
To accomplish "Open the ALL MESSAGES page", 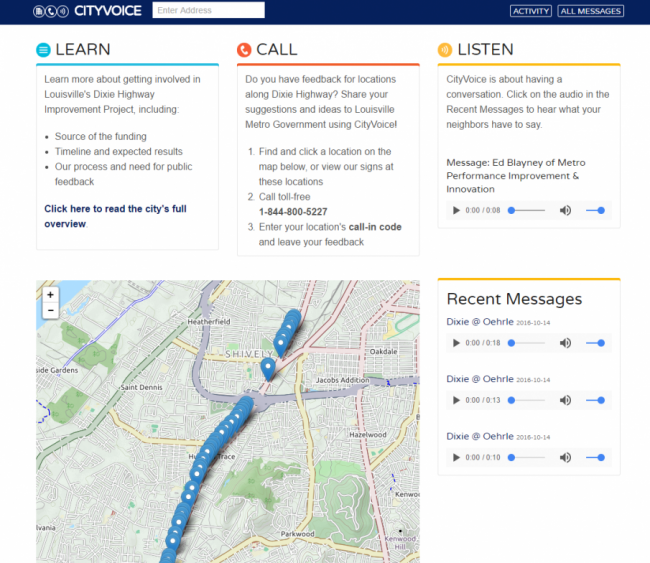I will point(590,11).
